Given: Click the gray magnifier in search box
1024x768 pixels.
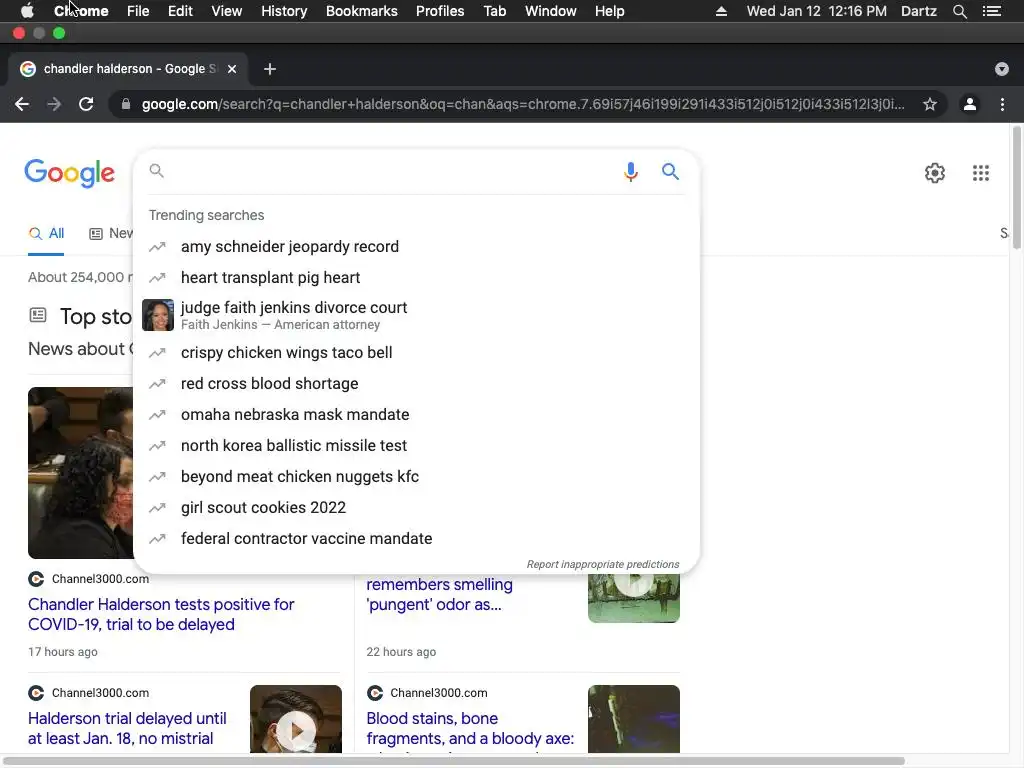Looking at the screenshot, I should tap(156, 170).
